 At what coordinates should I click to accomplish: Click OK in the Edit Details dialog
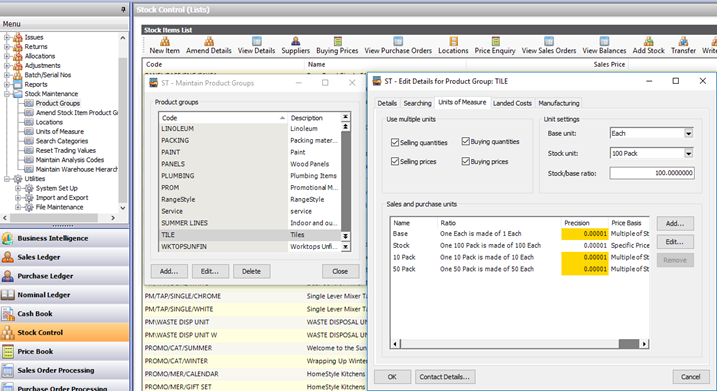click(392, 377)
